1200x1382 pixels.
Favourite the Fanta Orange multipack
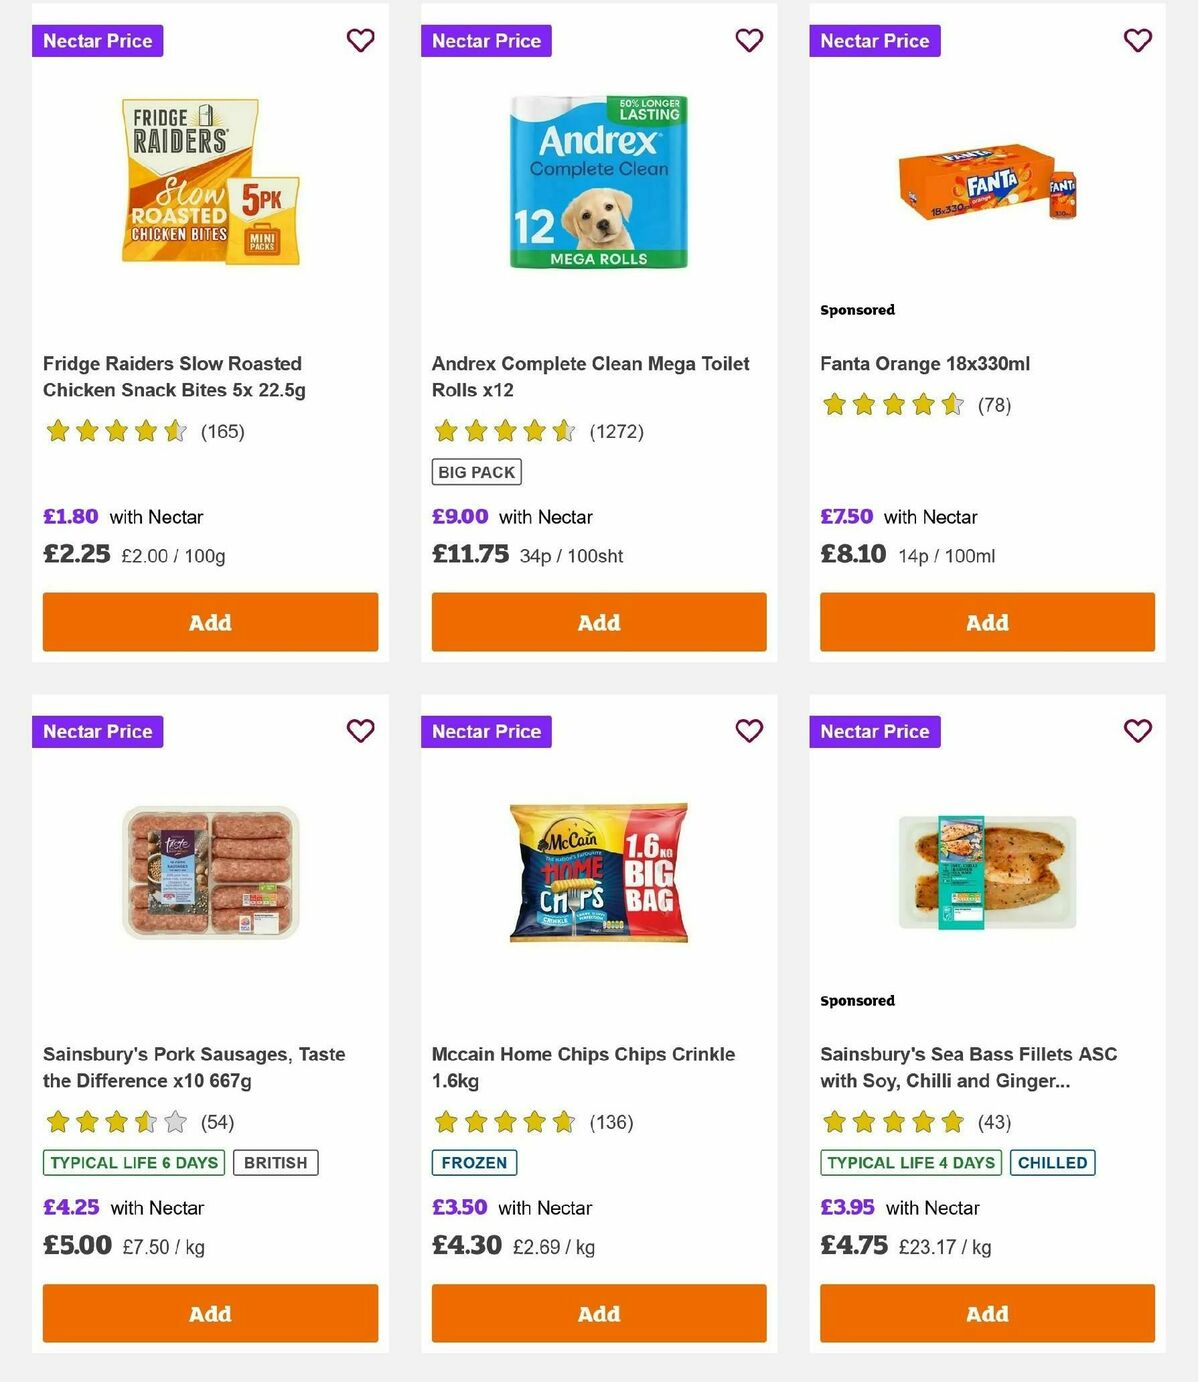click(1136, 41)
